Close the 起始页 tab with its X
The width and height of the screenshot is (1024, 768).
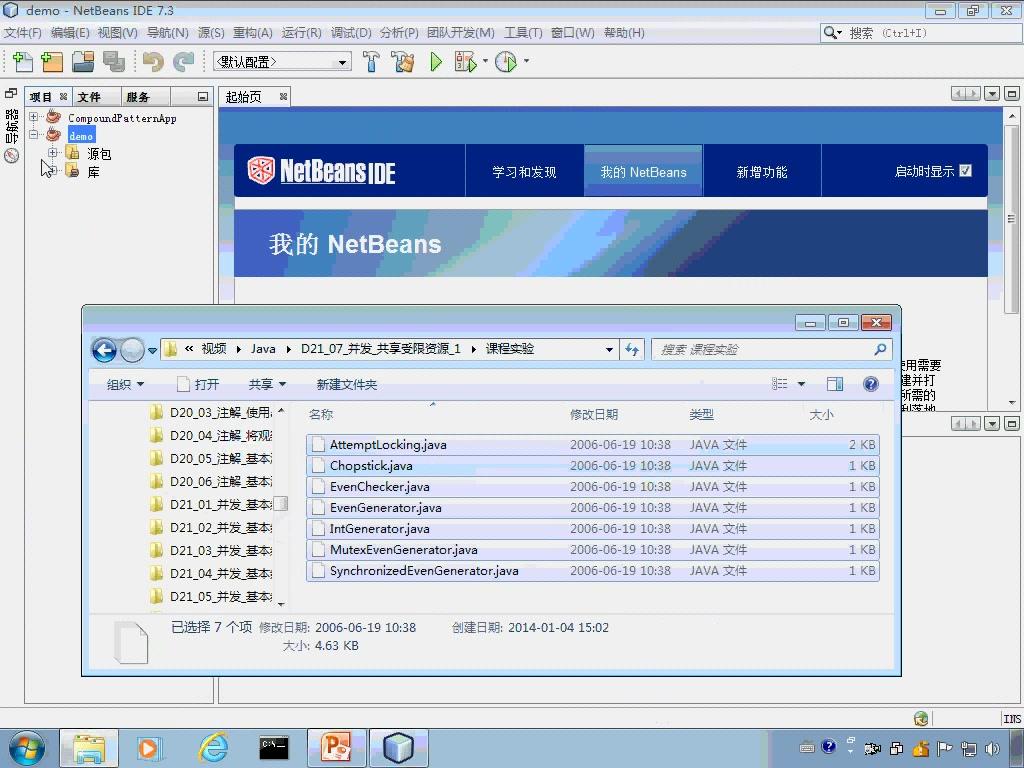click(283, 97)
